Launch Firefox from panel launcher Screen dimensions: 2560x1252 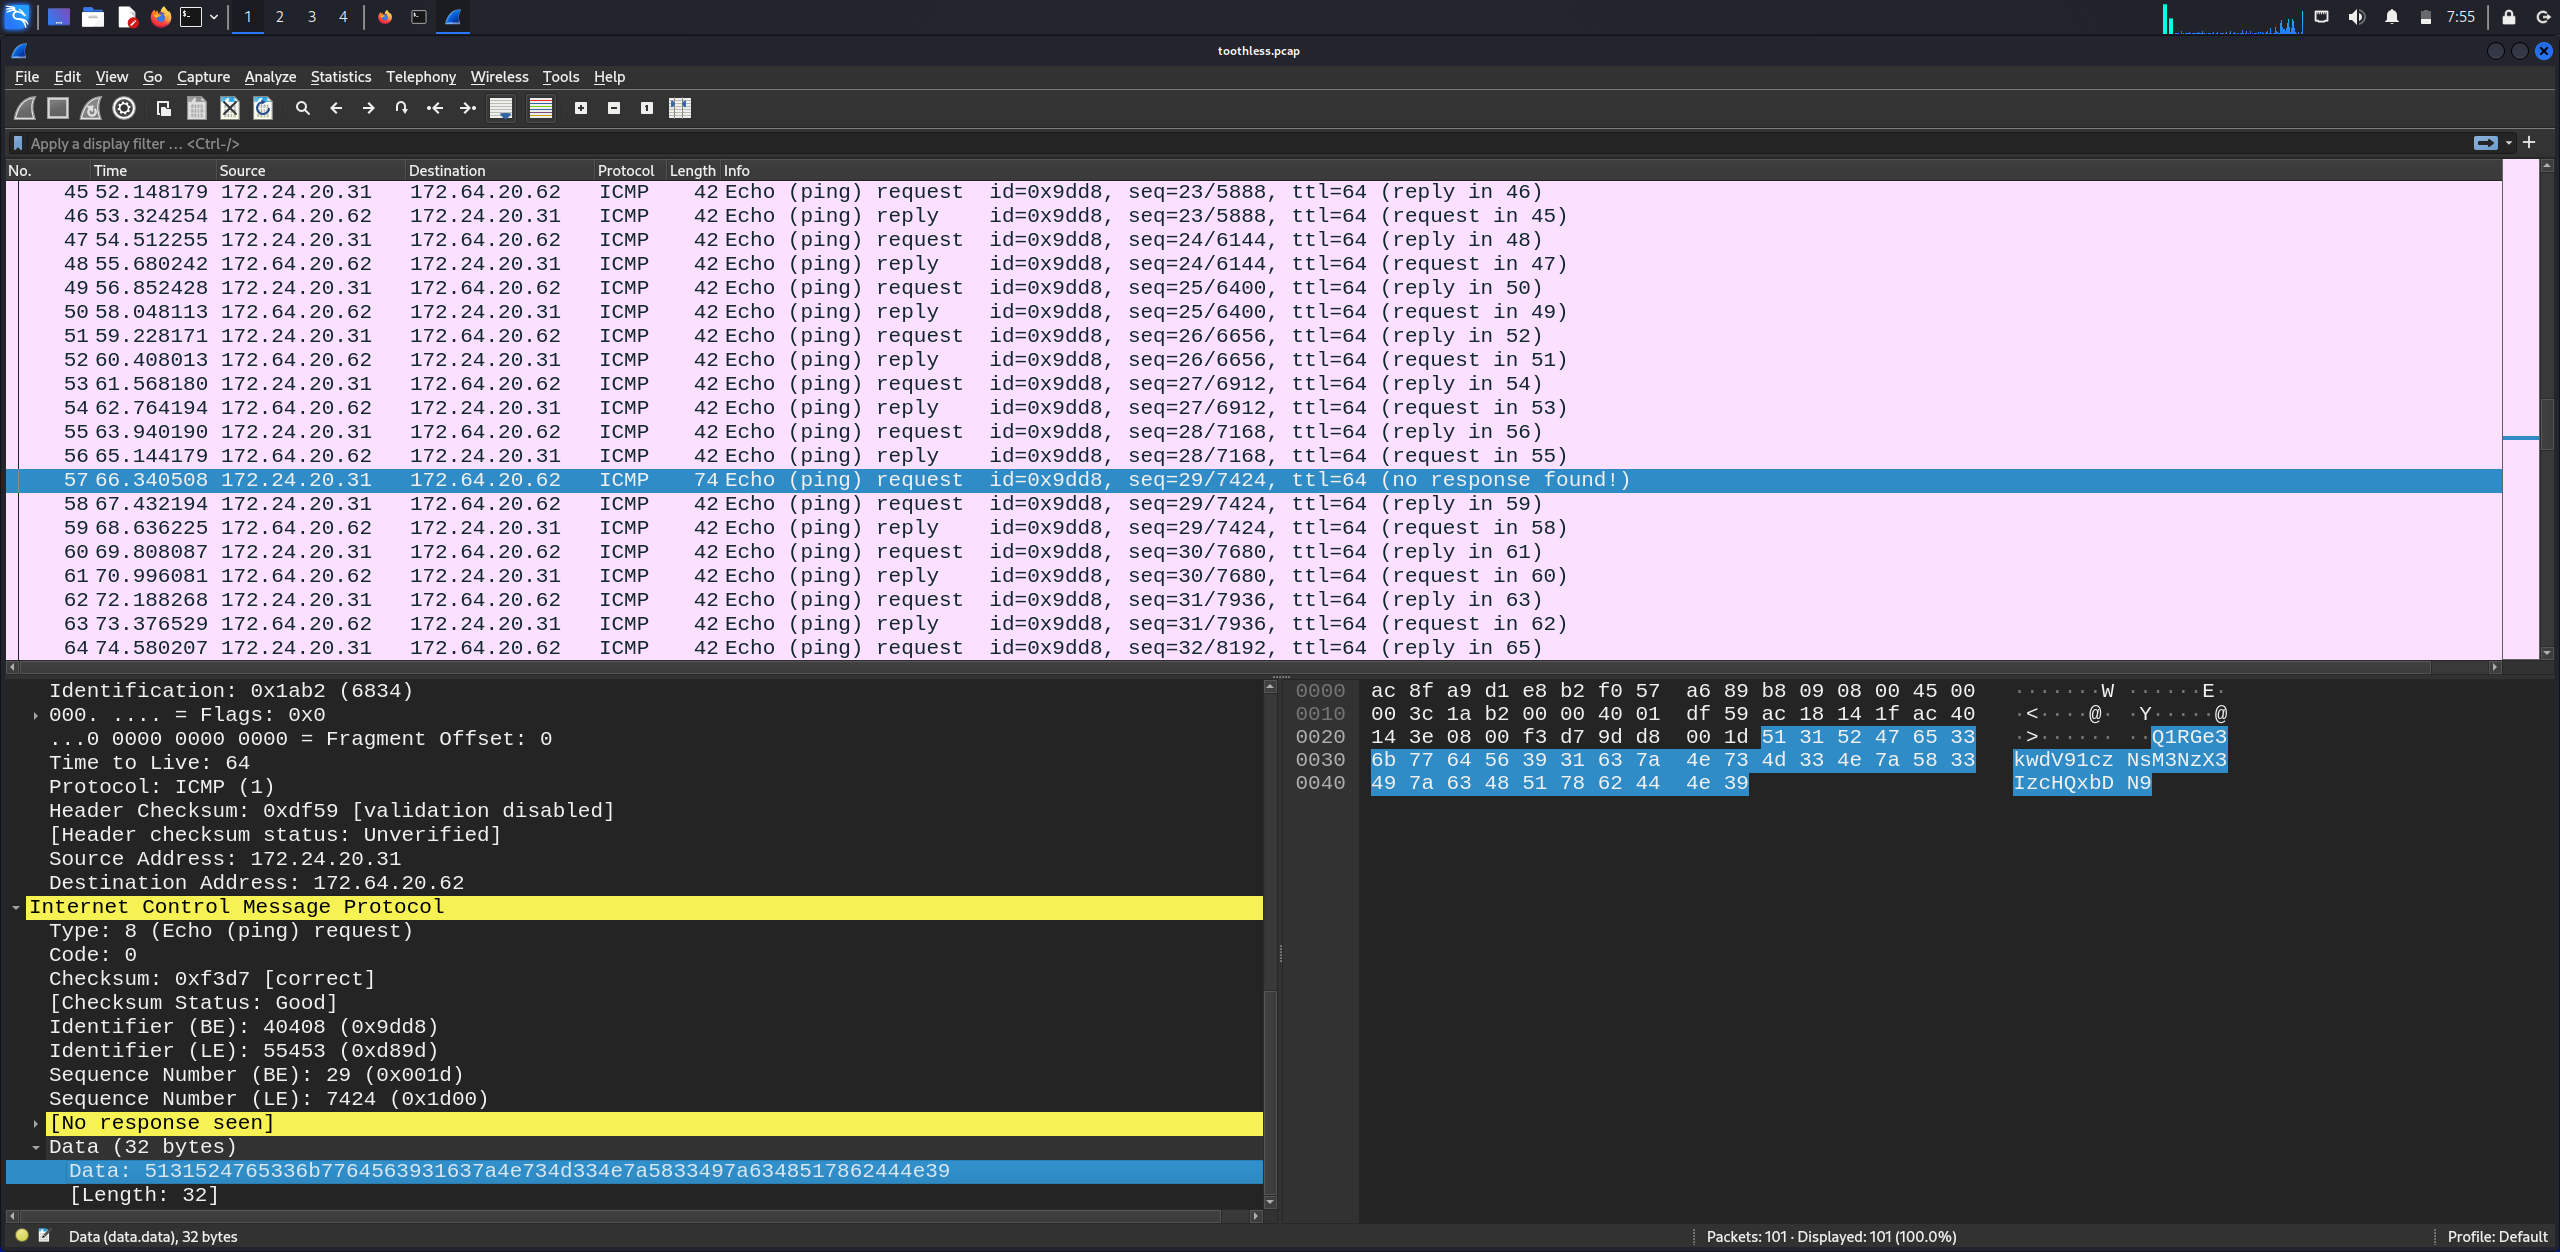[161, 17]
